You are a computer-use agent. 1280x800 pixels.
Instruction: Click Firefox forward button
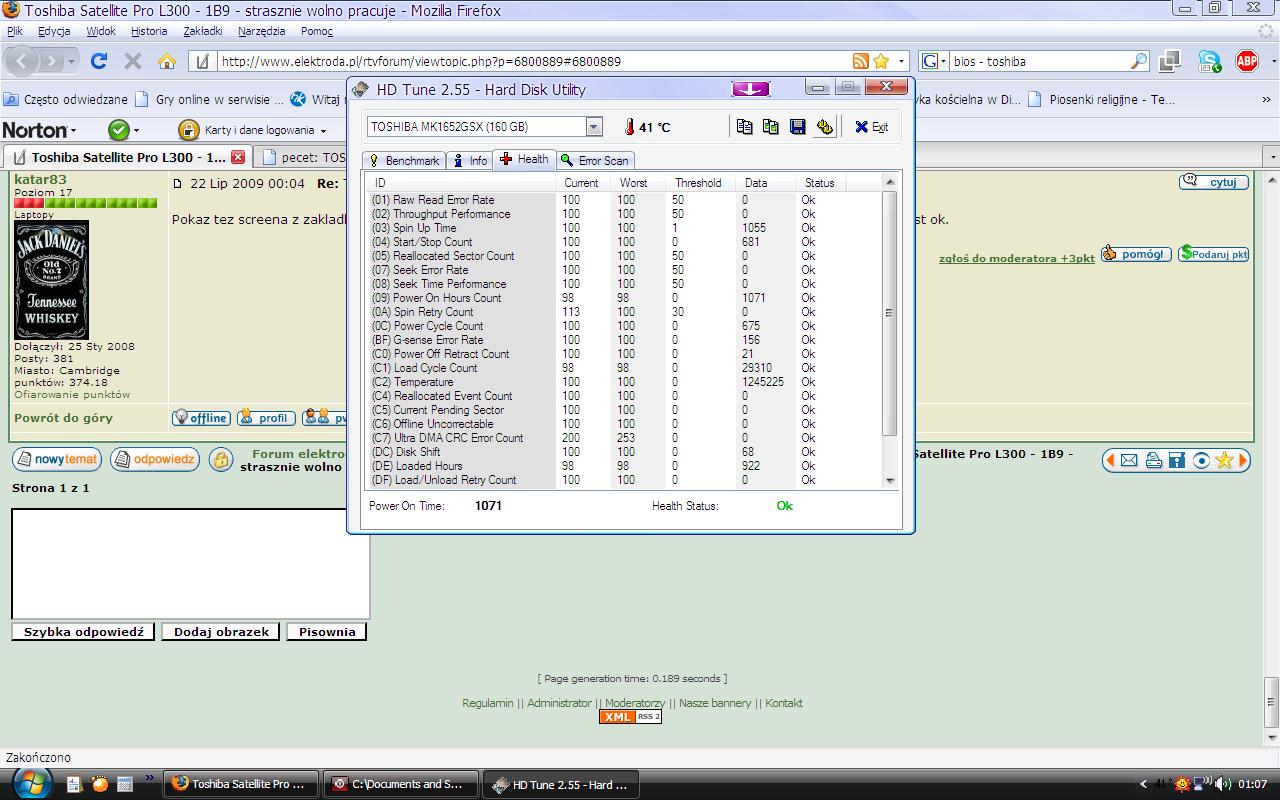tap(52, 61)
